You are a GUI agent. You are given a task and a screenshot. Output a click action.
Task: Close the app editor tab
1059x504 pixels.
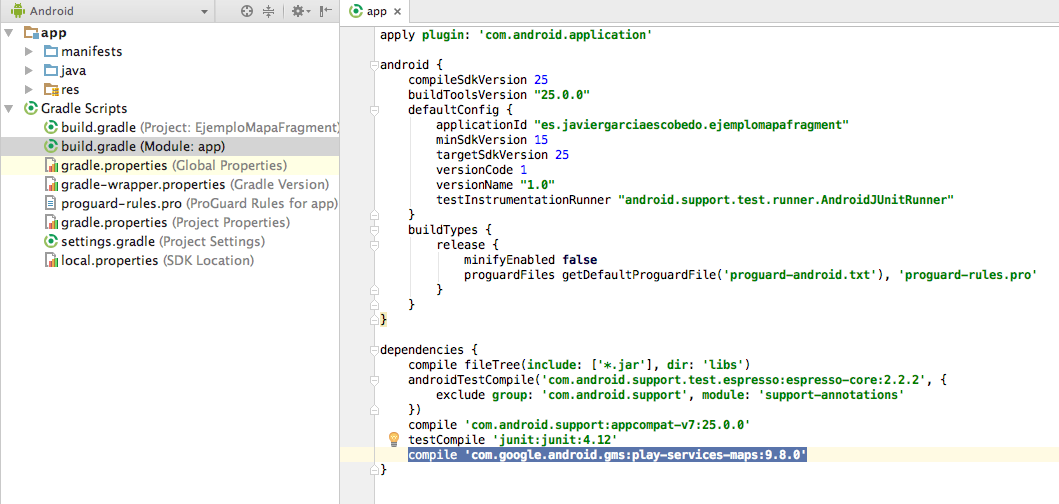397,12
